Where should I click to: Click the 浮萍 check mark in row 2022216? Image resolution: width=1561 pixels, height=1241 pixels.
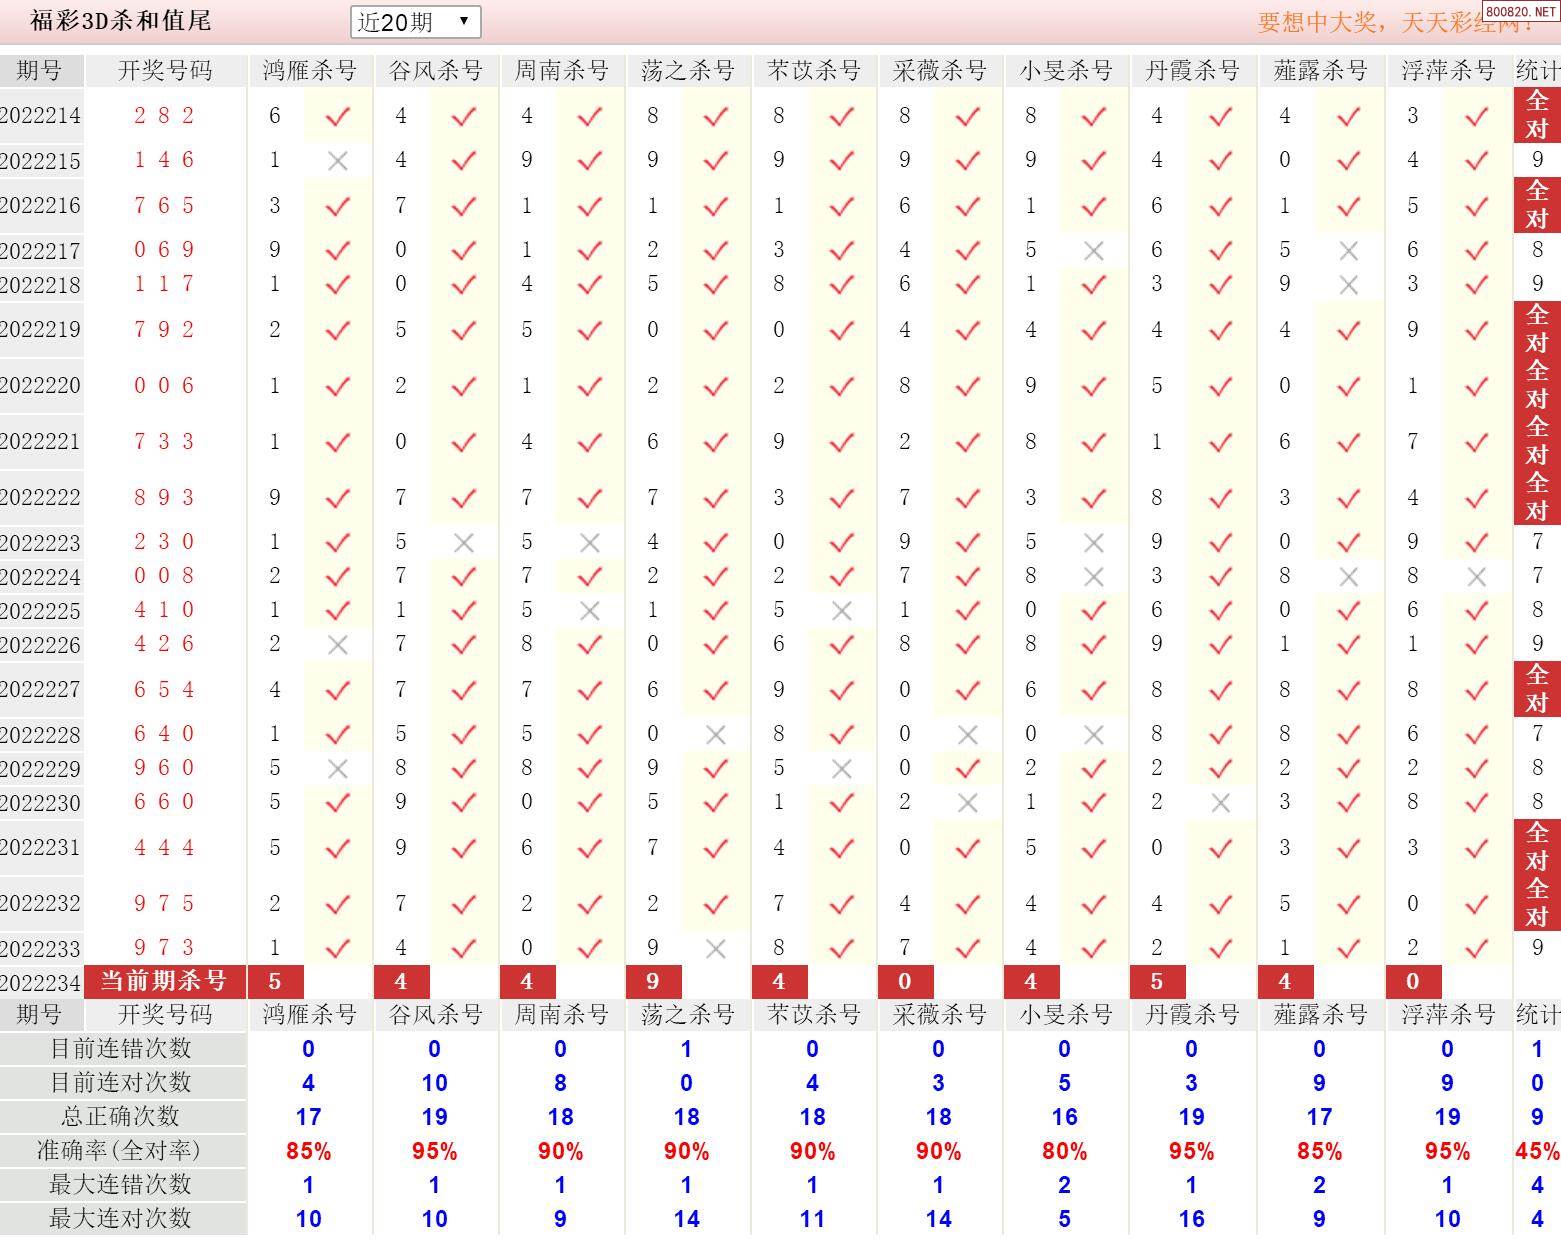1476,206
